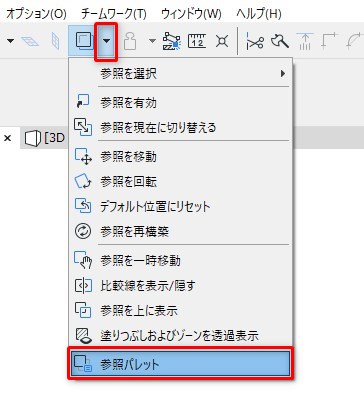
Task: Open the 参照パレット menu entry
Action: click(180, 363)
